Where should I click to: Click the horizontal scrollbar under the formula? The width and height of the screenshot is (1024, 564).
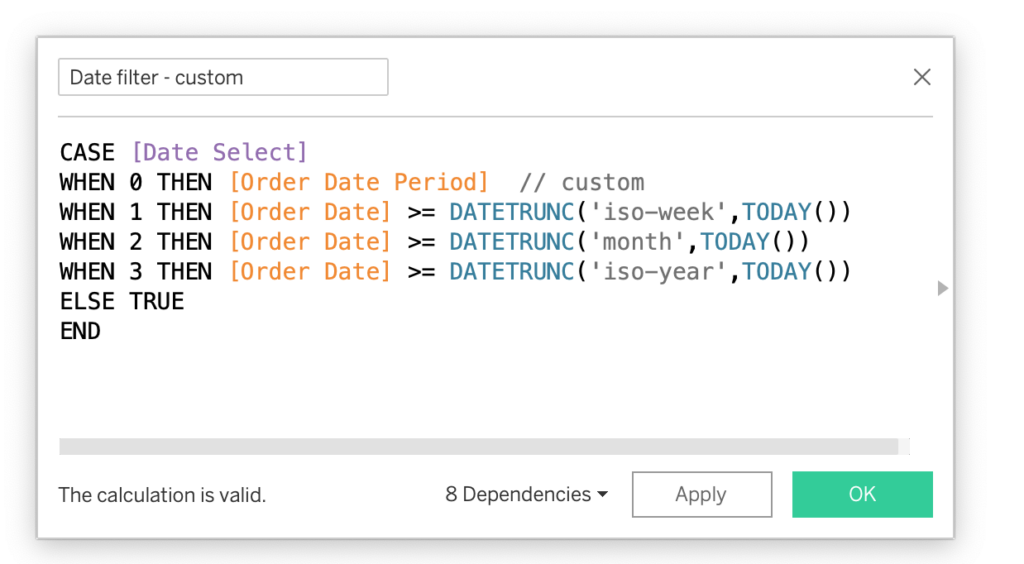(x=478, y=446)
